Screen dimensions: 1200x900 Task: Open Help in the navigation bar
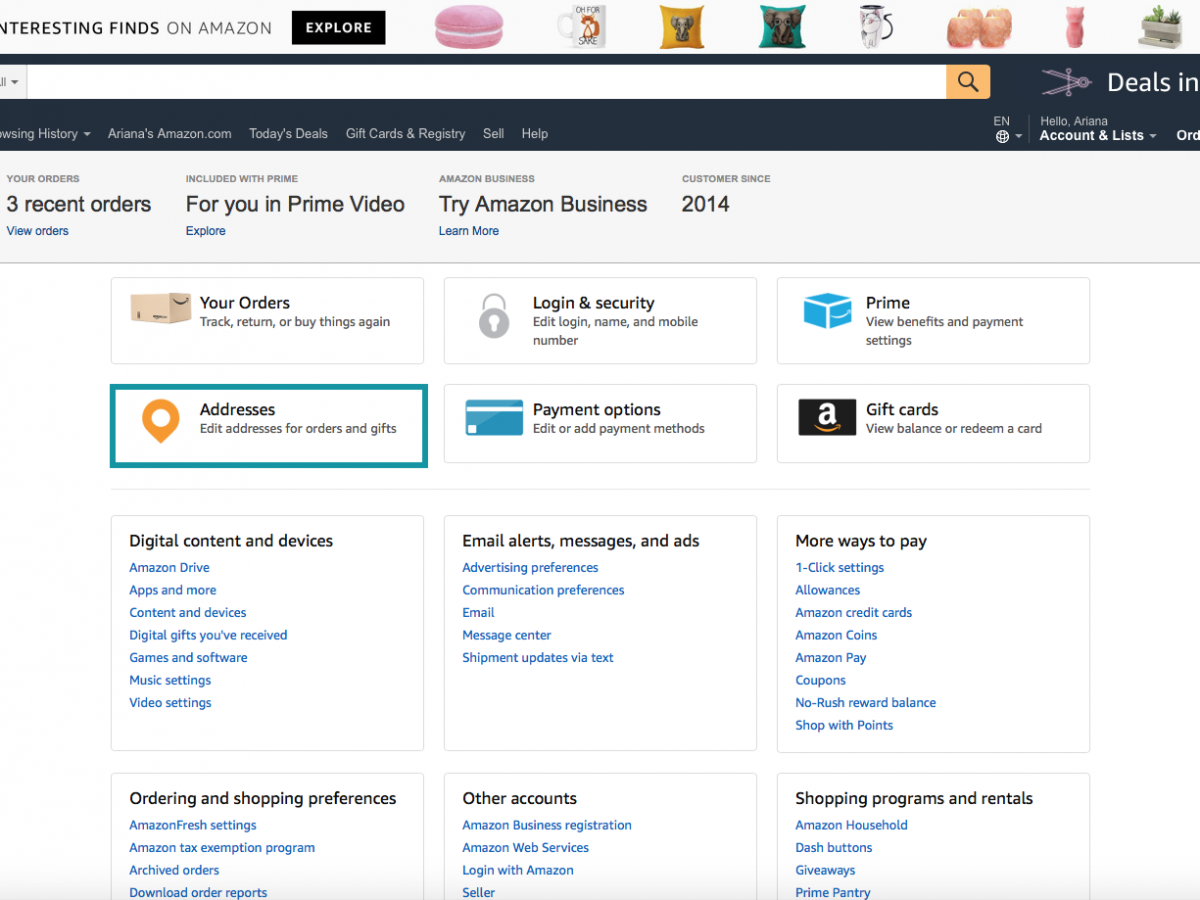[x=535, y=134]
